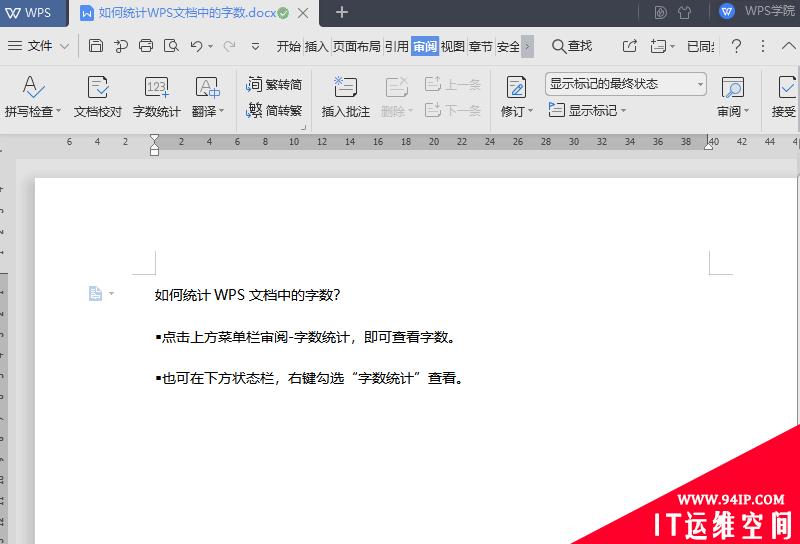Click the collaboration icon next to share
The height and width of the screenshot is (544, 800).
point(659,46)
